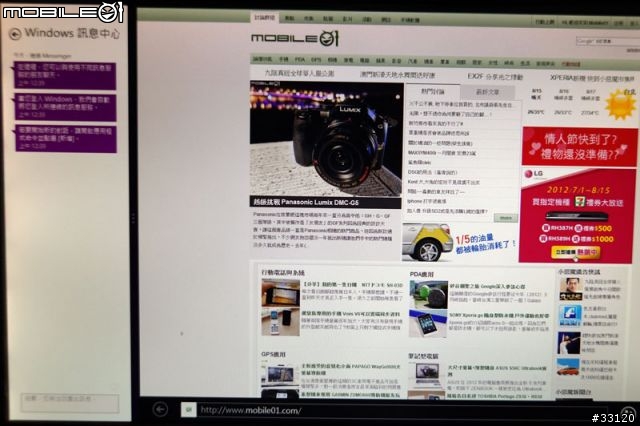The image size is (640, 426).
Task: Click the yellow button on the LG ad
Action: (576, 253)
